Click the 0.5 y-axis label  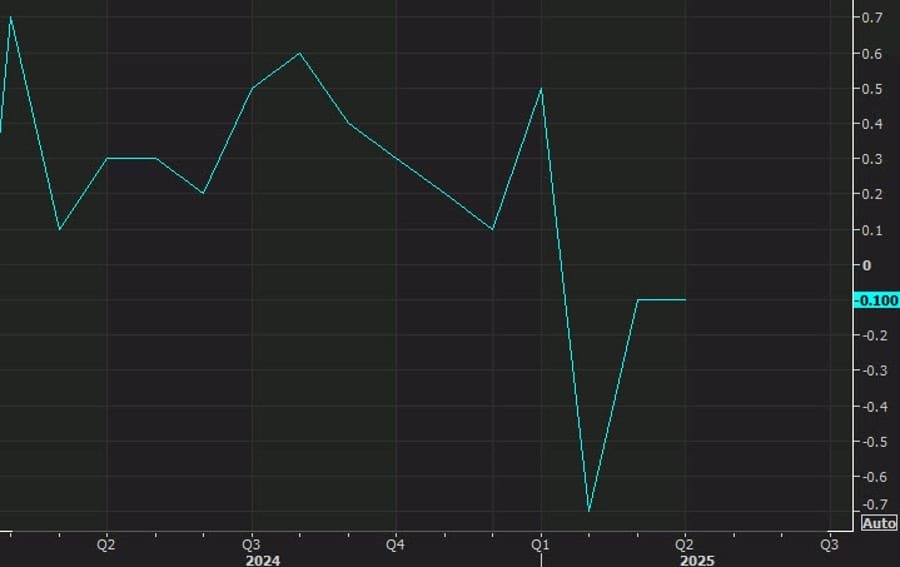click(x=872, y=89)
